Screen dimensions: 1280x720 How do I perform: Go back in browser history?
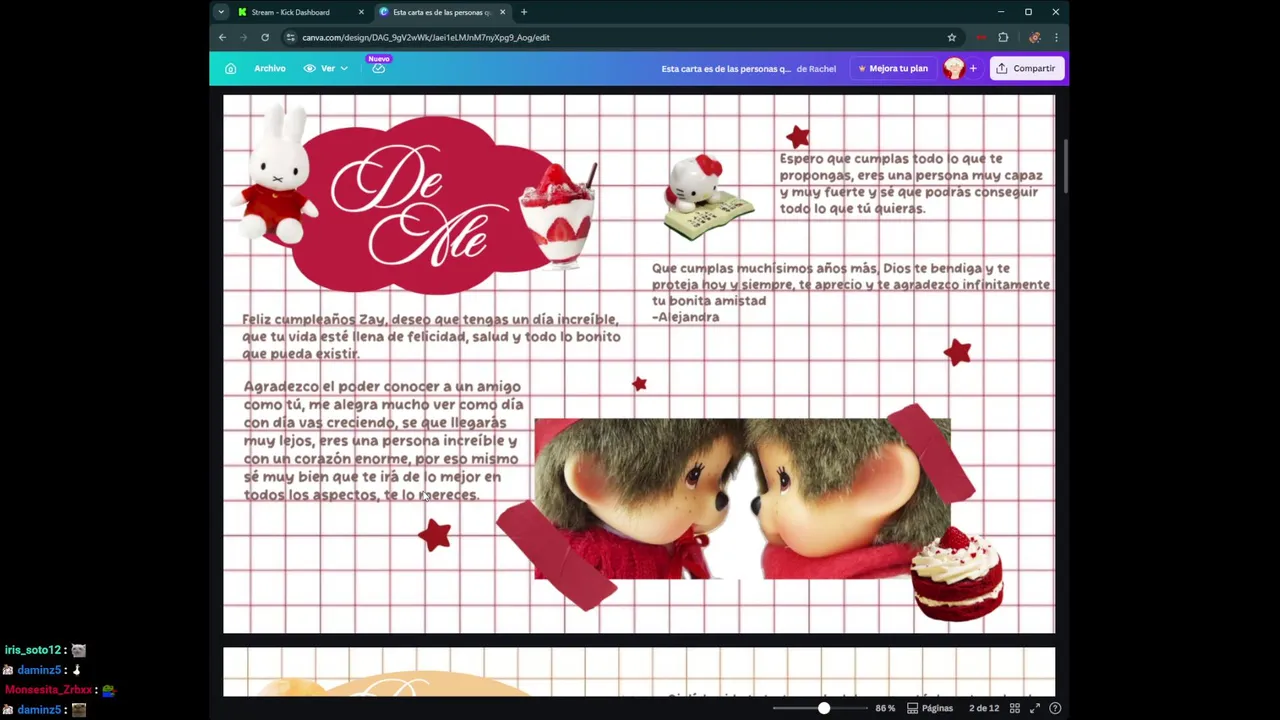coord(223,37)
